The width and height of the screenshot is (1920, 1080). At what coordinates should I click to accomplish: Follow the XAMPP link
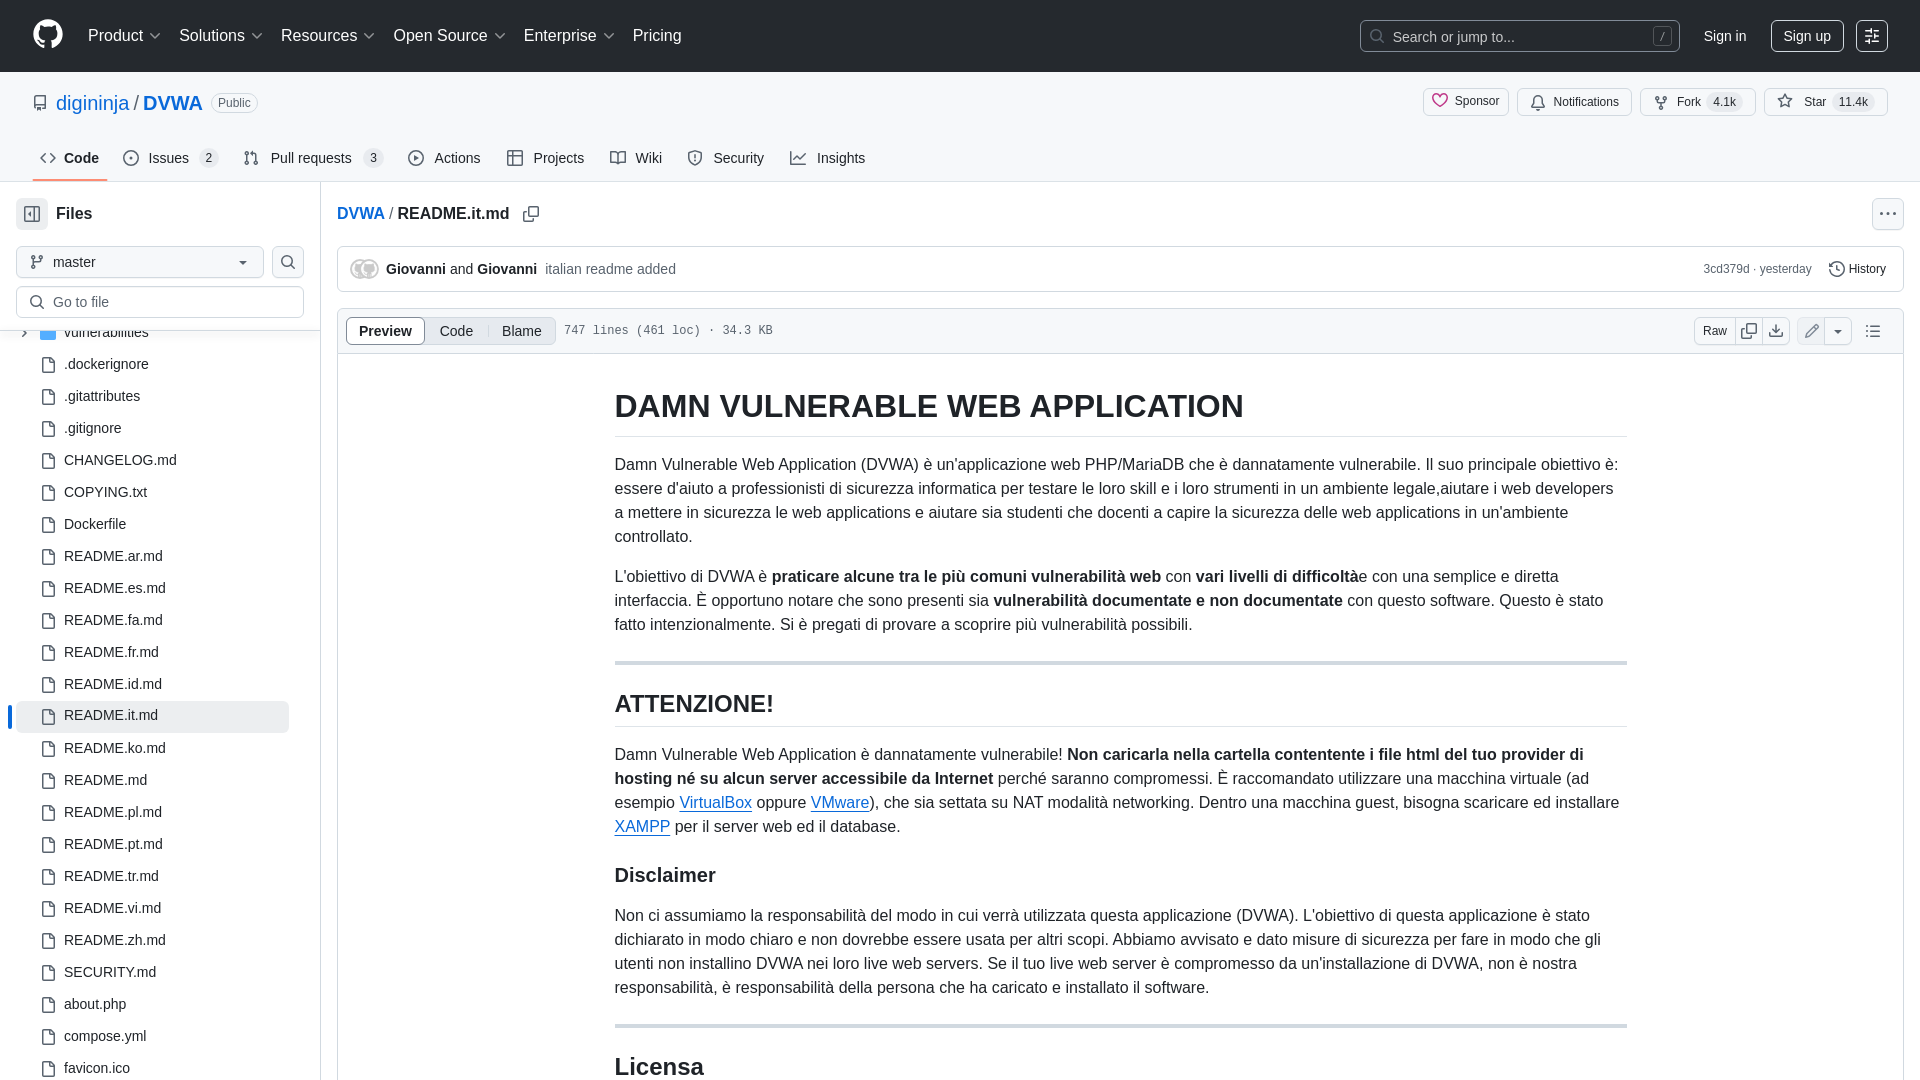[642, 827]
